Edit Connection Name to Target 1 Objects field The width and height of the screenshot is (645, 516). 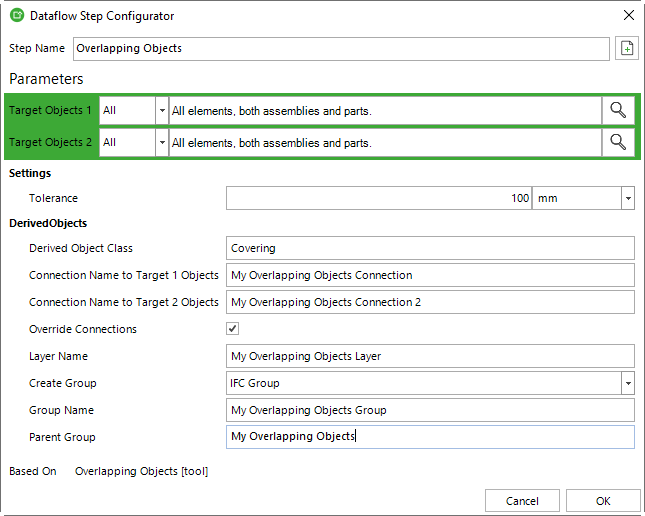(430, 275)
